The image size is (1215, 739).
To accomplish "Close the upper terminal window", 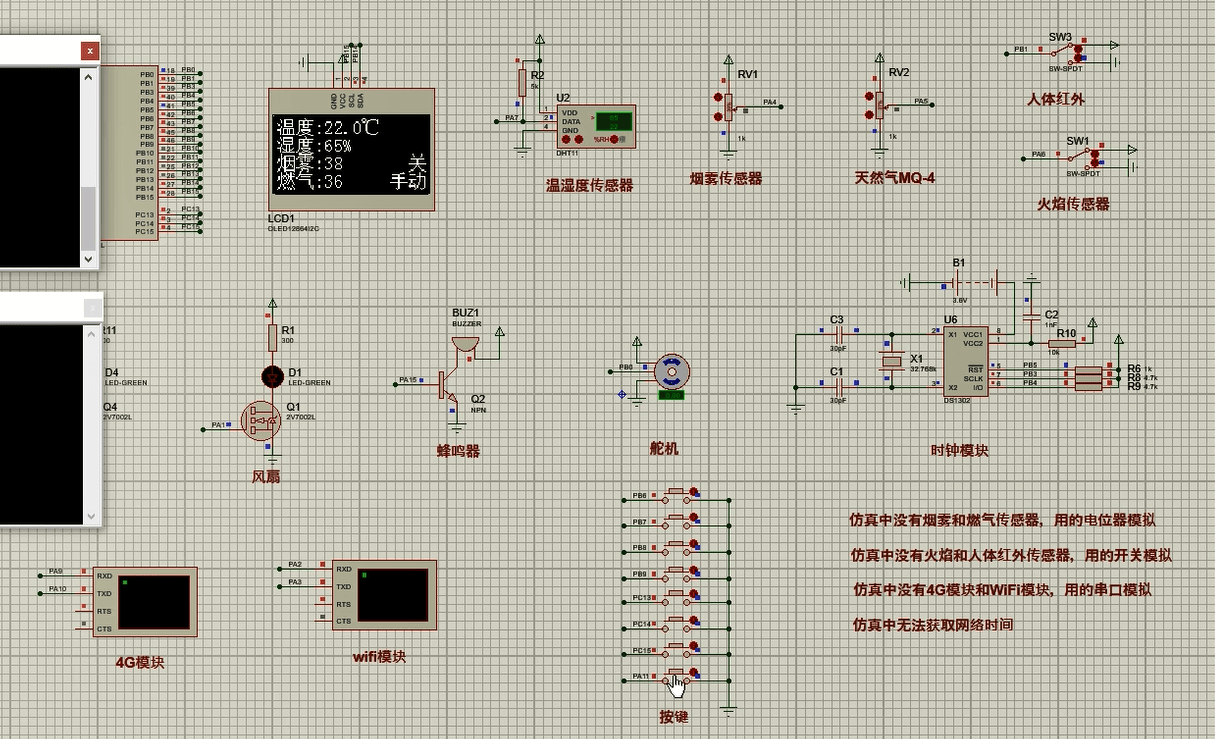I will (x=90, y=50).
